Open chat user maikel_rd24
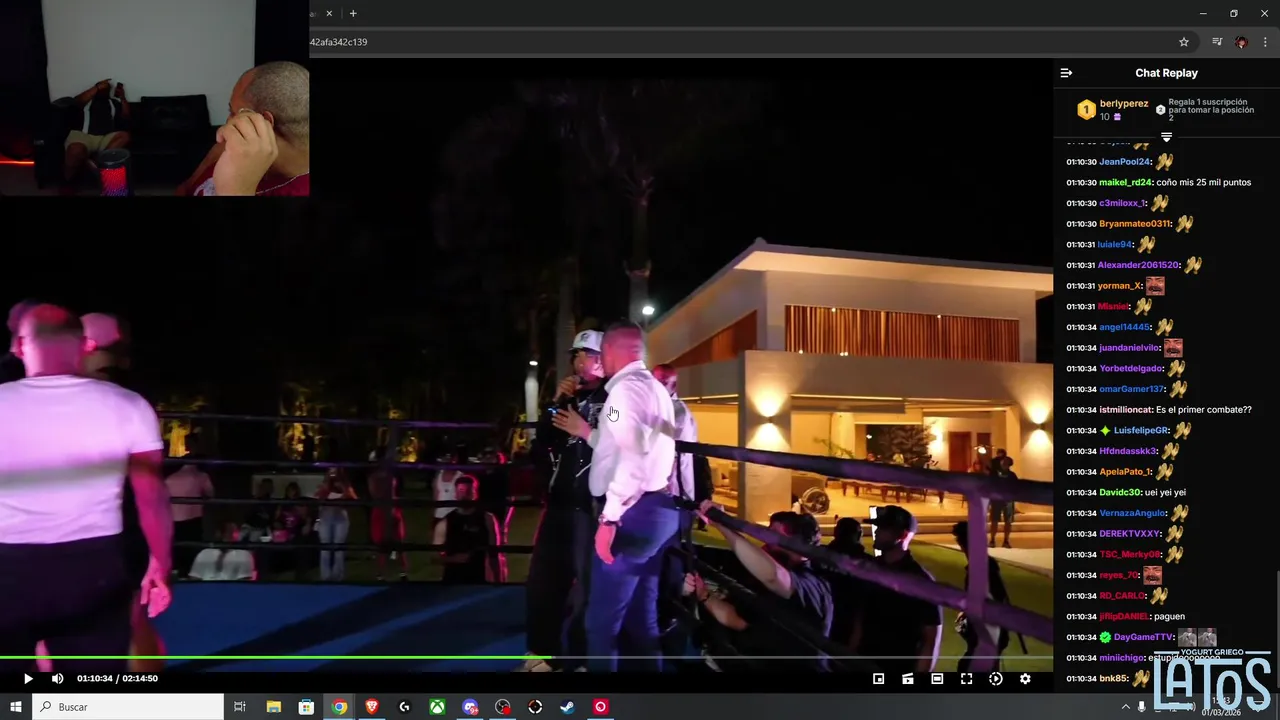Viewport: 1280px width, 720px height. [1126, 182]
